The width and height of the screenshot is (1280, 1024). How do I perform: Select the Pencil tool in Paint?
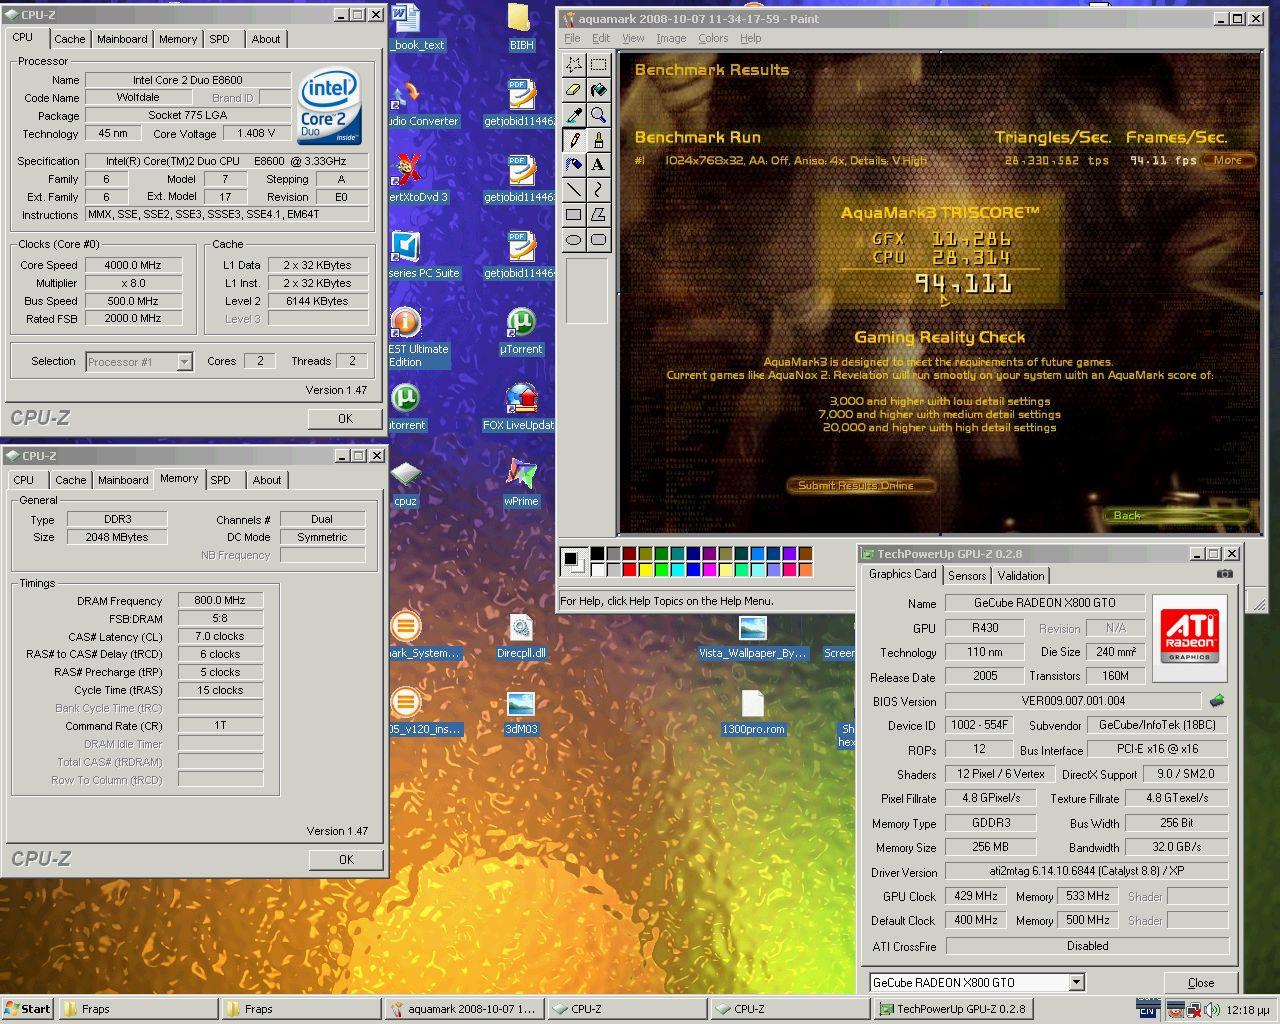574,140
